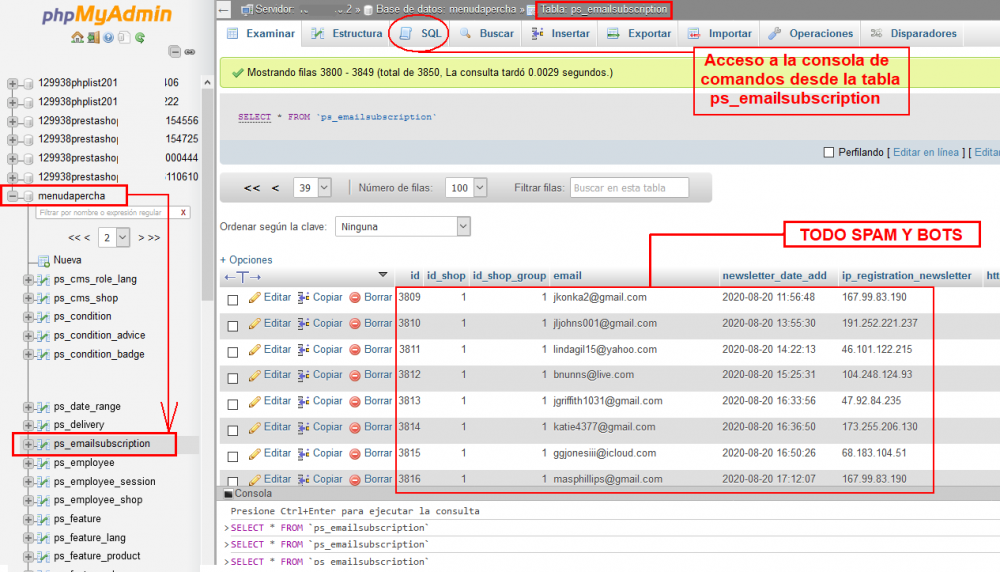This screenshot has height=572, width=1000.
Task: Click delete icon for row 3812
Action: point(355,376)
